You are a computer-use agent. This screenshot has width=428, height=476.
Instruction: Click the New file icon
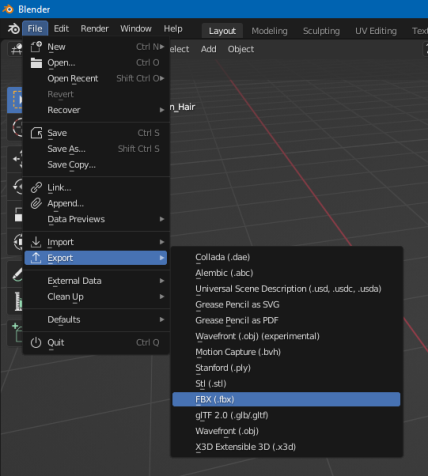pos(36,47)
